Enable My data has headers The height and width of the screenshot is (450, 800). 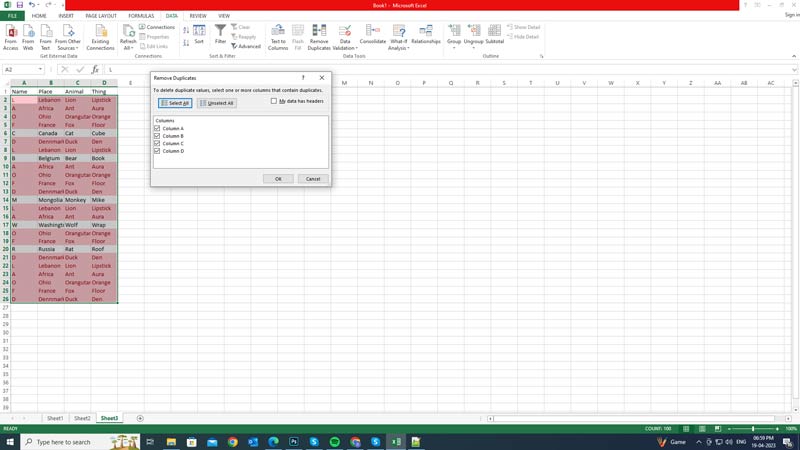tap(274, 101)
